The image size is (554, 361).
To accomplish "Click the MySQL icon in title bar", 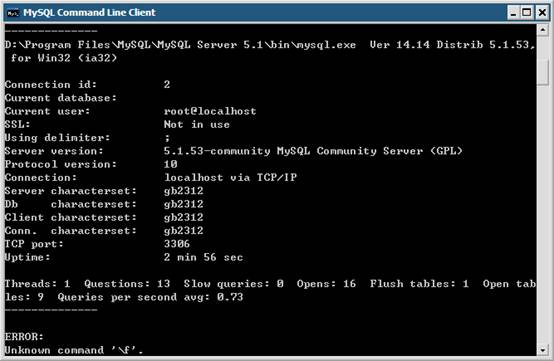I will [x=13, y=13].
